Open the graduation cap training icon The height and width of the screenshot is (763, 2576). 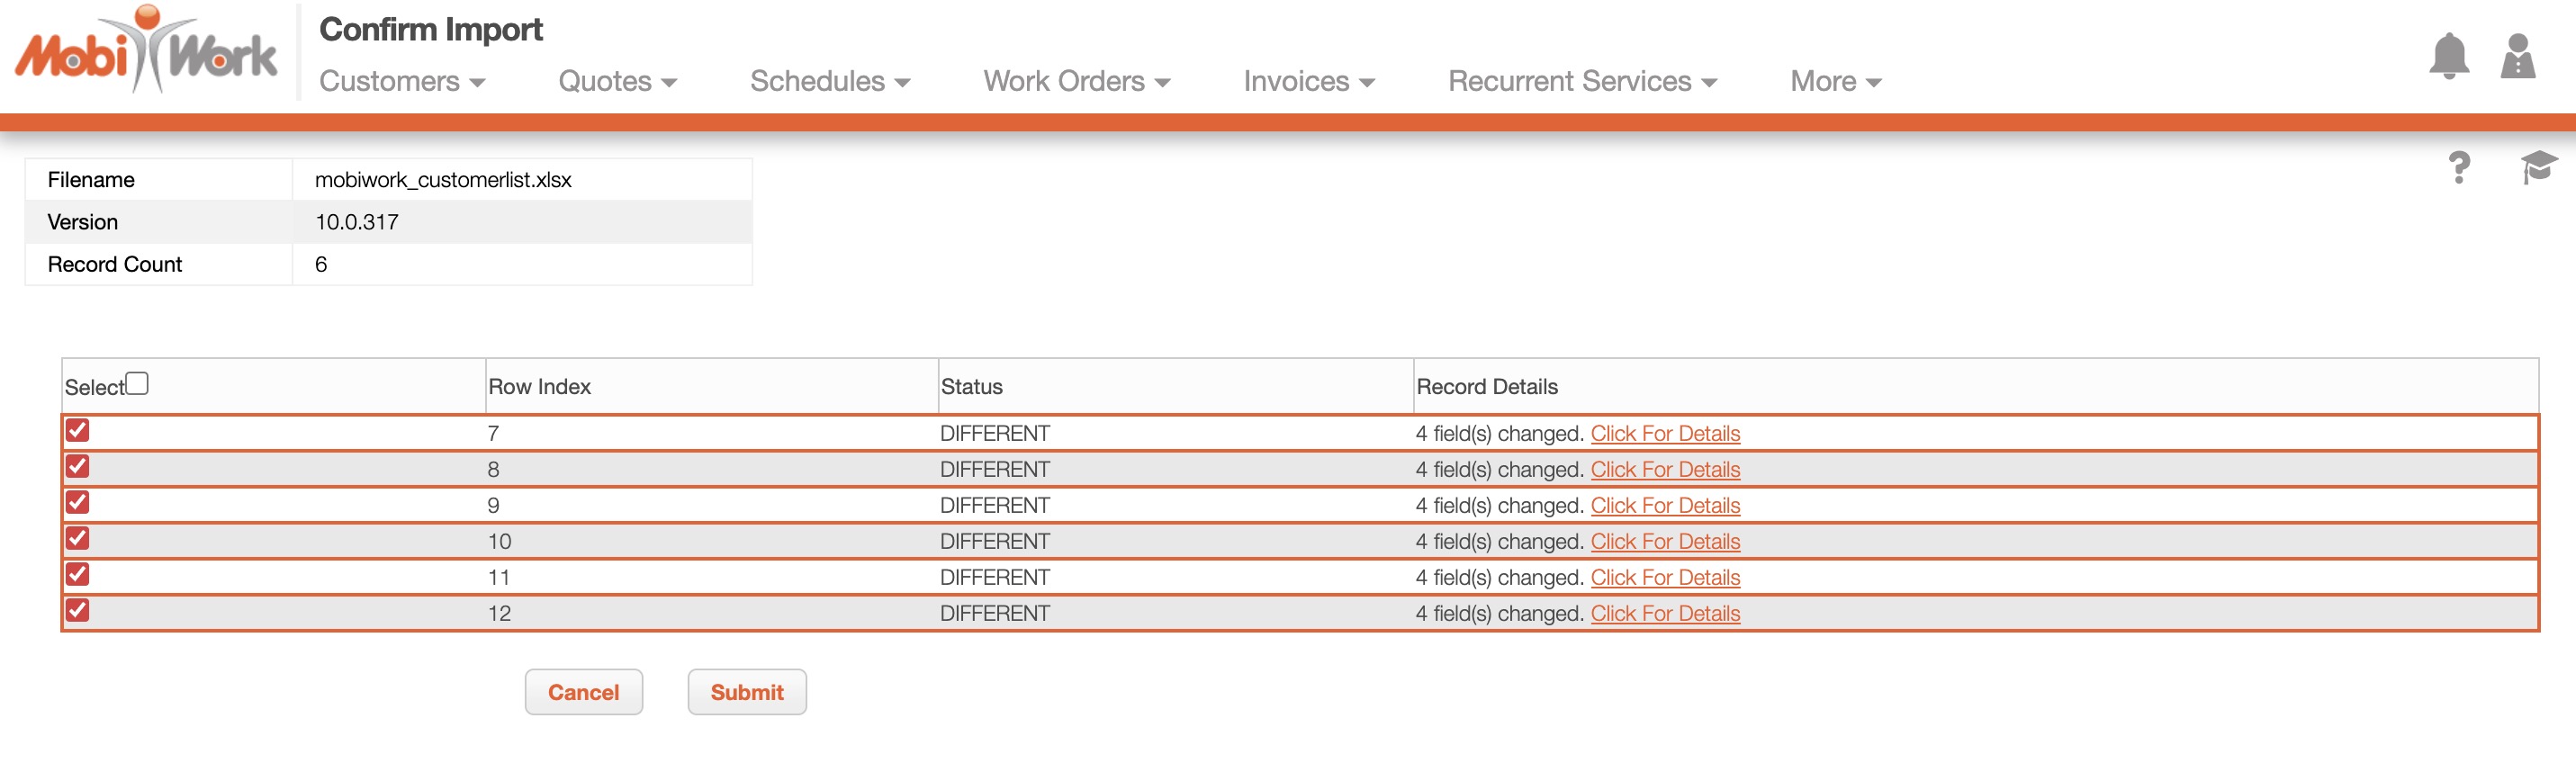tap(2537, 167)
